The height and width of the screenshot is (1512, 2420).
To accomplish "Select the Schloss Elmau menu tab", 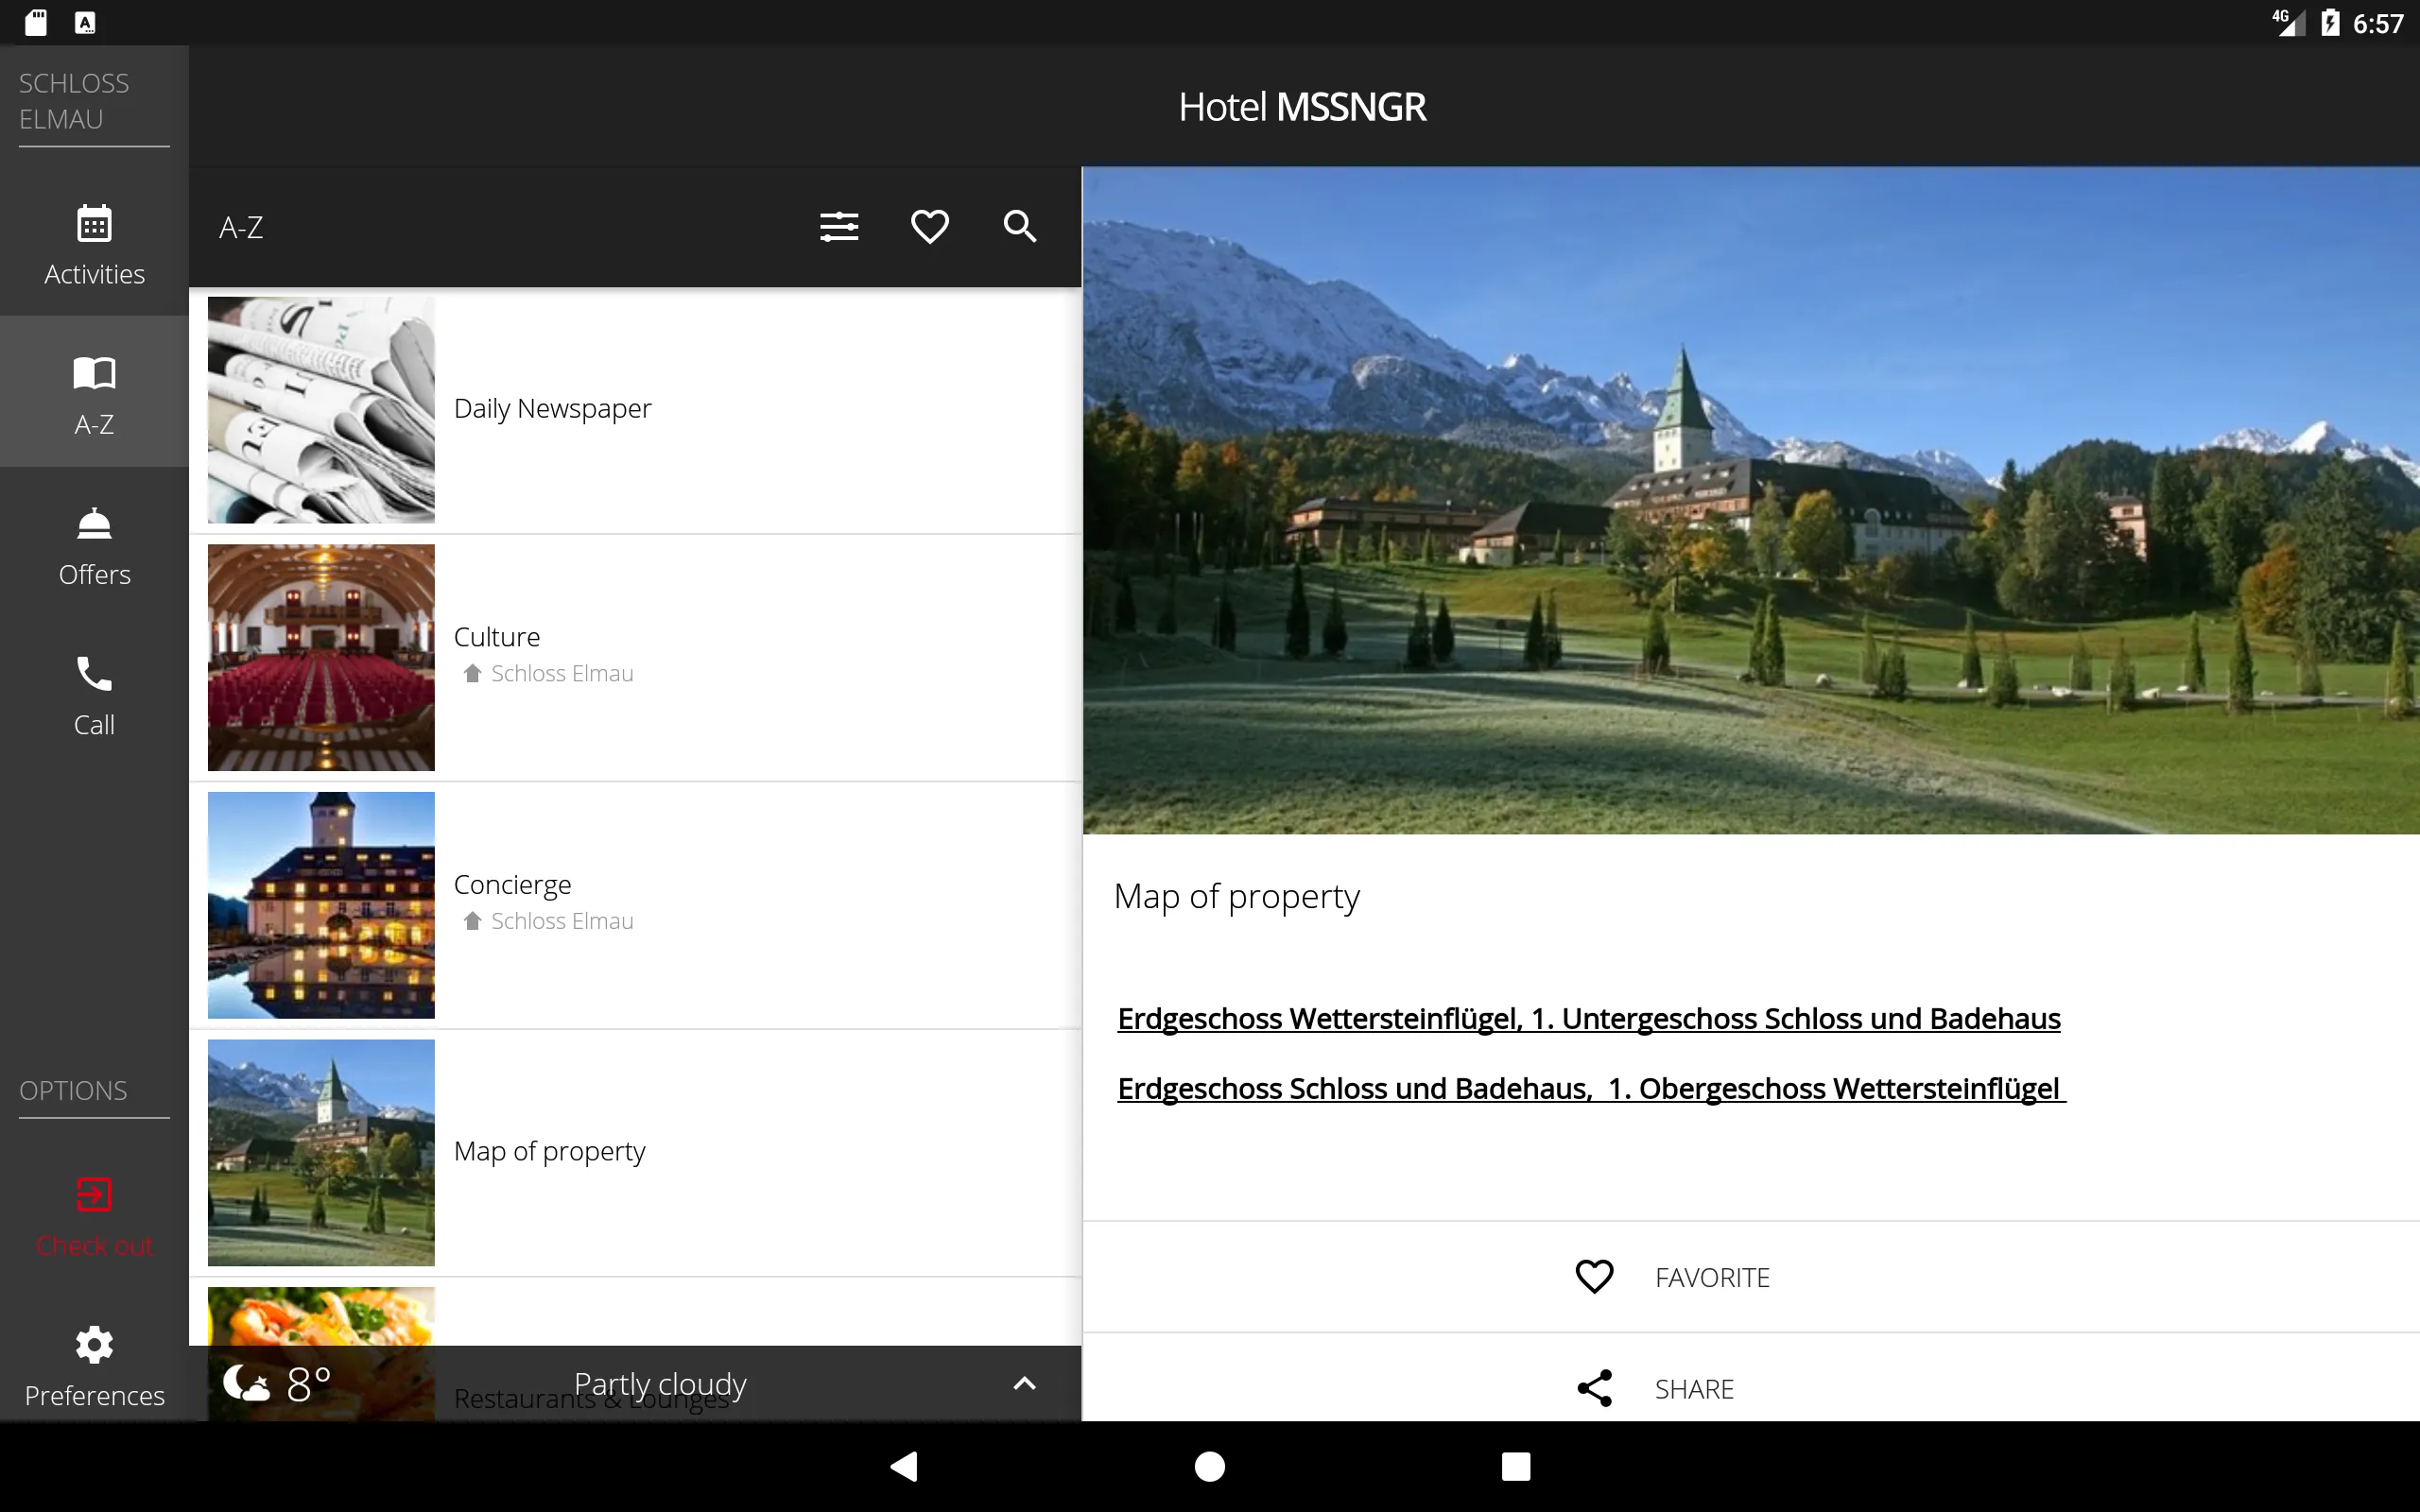I will tap(95, 99).
